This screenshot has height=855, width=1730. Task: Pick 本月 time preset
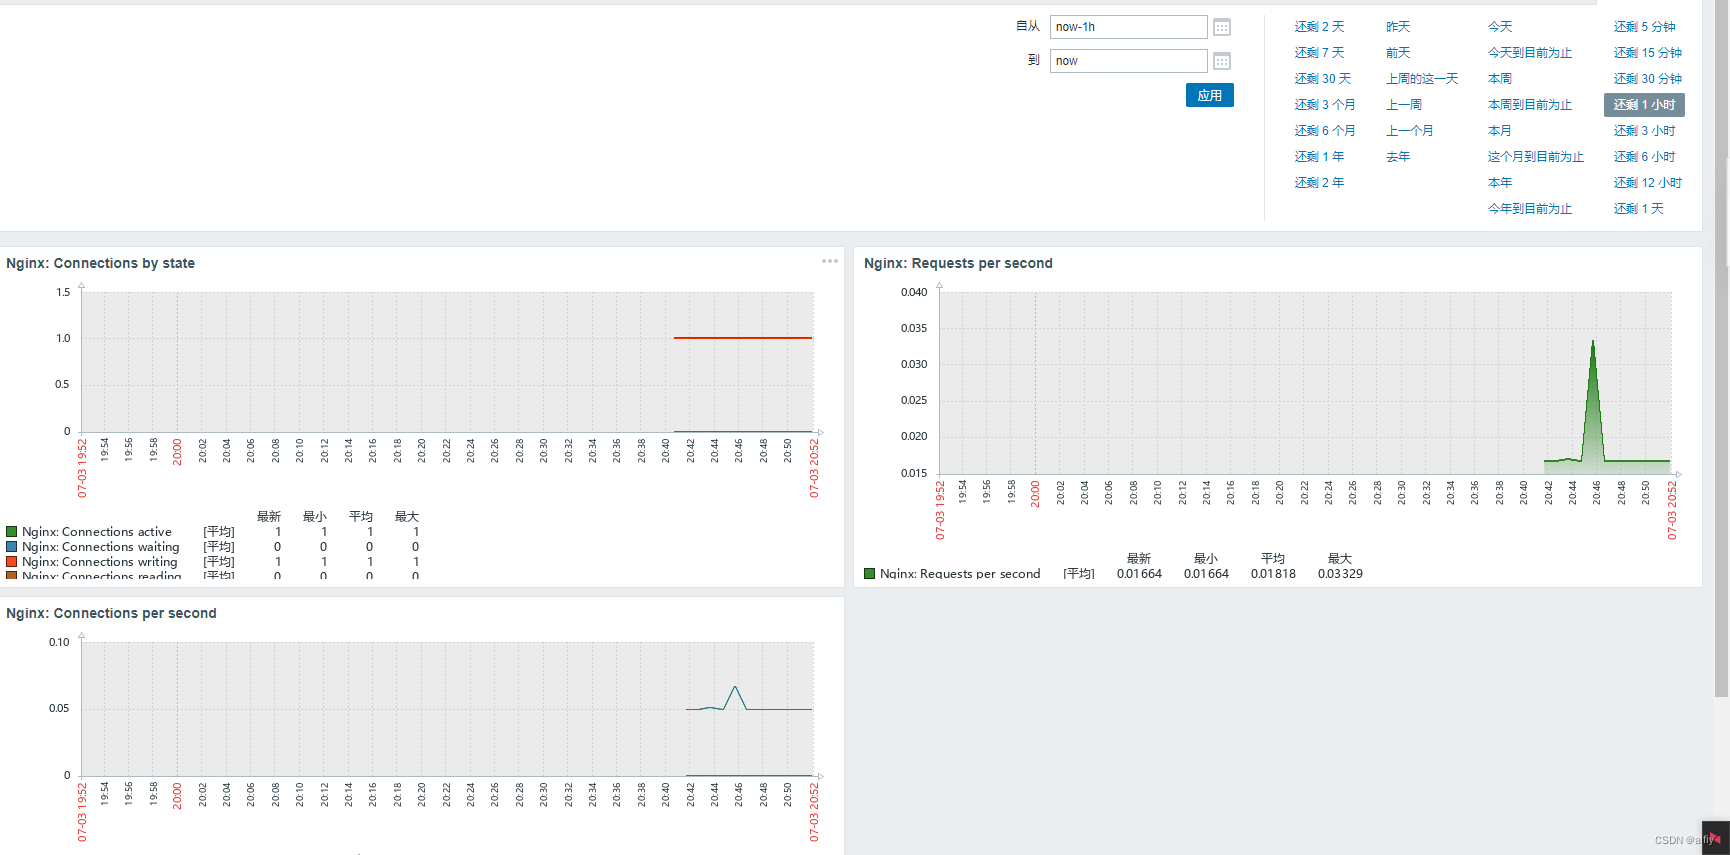(x=1500, y=131)
